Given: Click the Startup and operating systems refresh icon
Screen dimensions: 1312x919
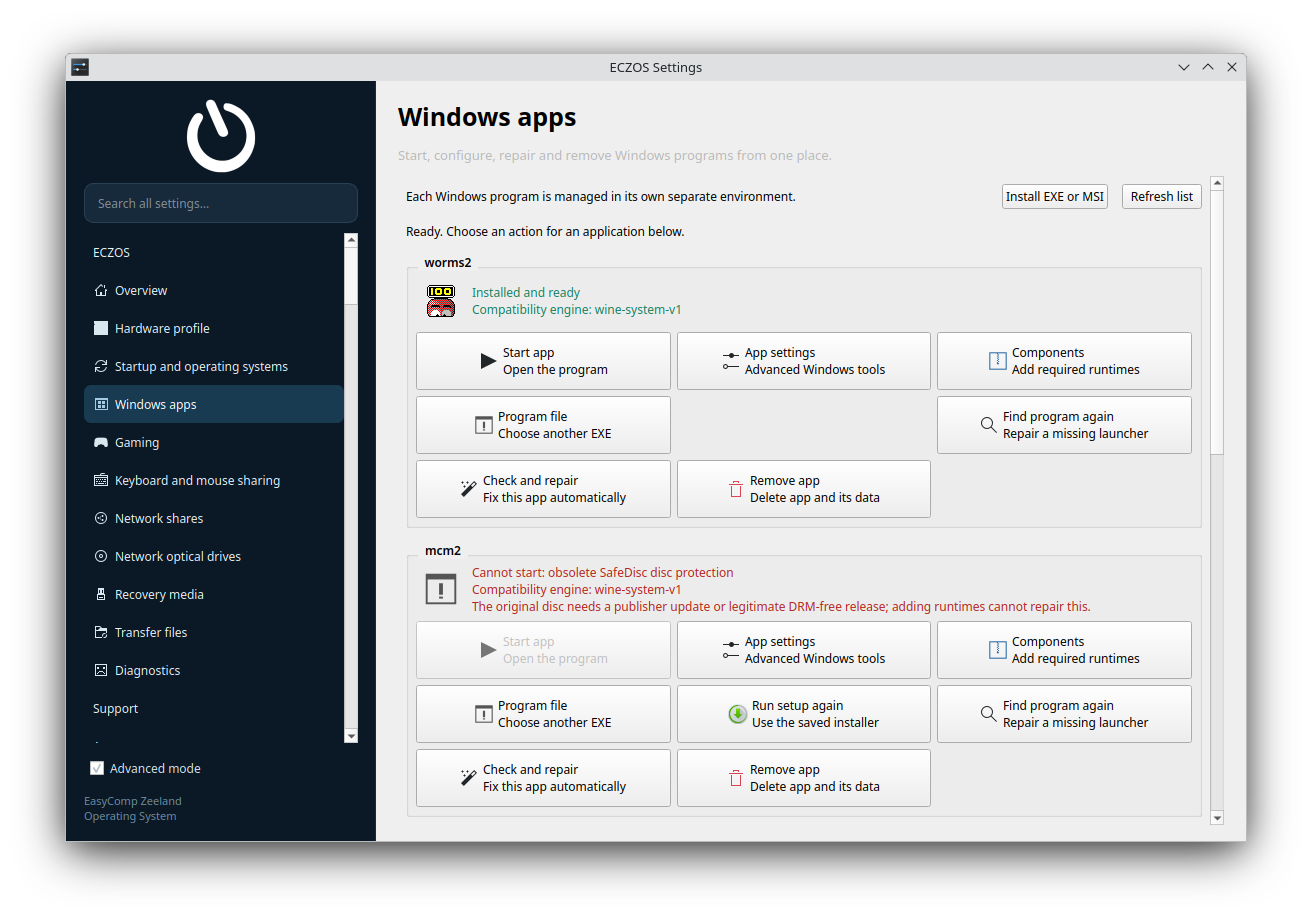Looking at the screenshot, I should [100, 367].
